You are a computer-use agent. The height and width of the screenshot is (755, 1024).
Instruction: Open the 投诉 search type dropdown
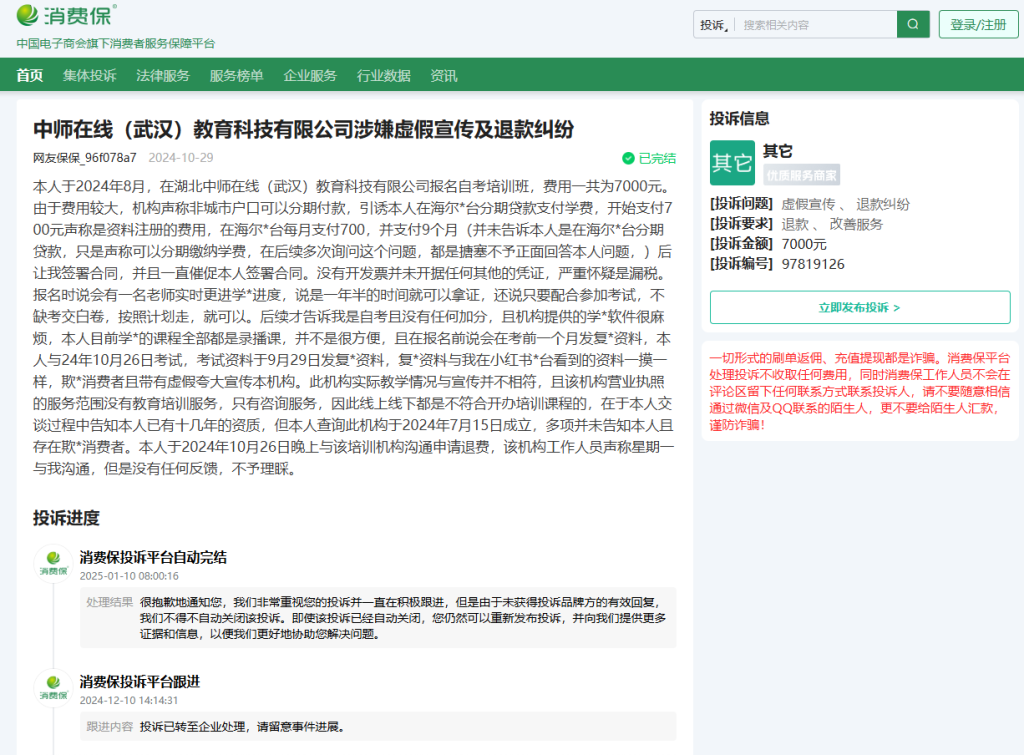point(714,25)
